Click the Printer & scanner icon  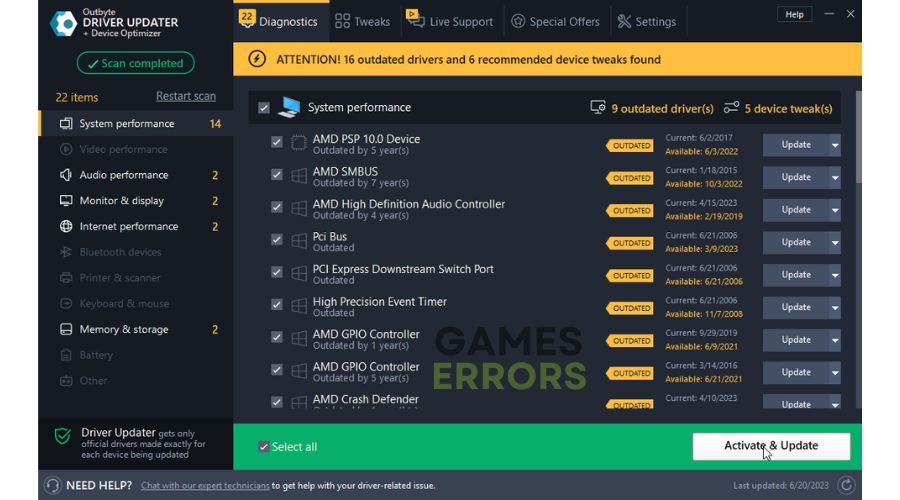click(x=66, y=278)
